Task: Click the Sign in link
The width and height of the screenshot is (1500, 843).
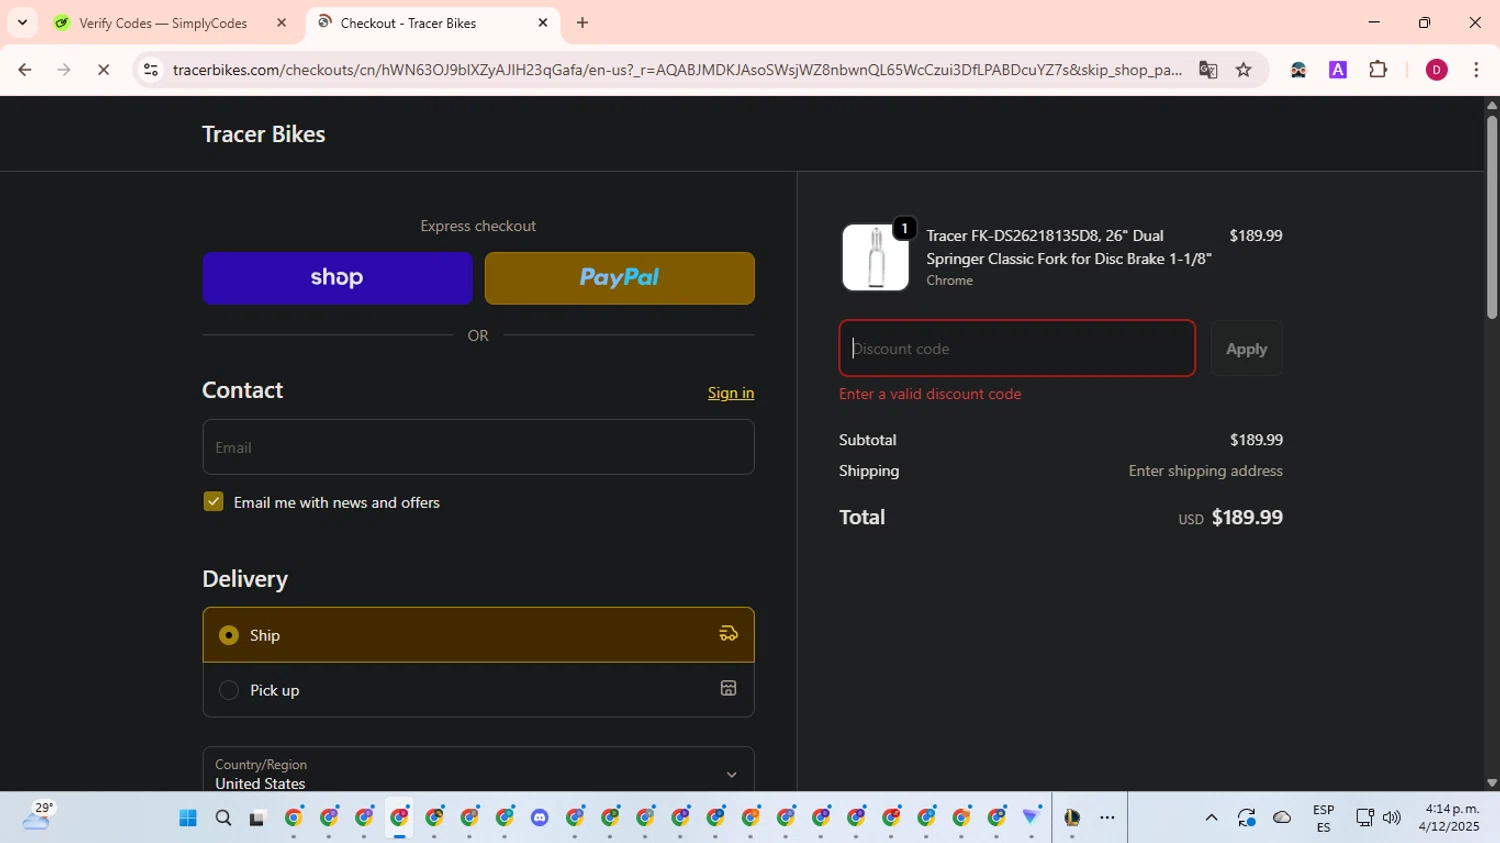Action: pos(731,393)
